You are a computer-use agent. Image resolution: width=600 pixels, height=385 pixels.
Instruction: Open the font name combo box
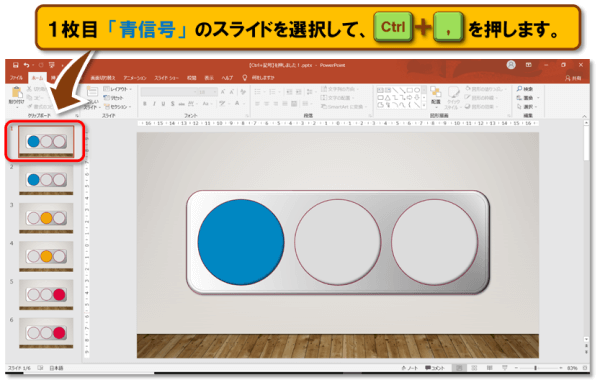pos(169,92)
